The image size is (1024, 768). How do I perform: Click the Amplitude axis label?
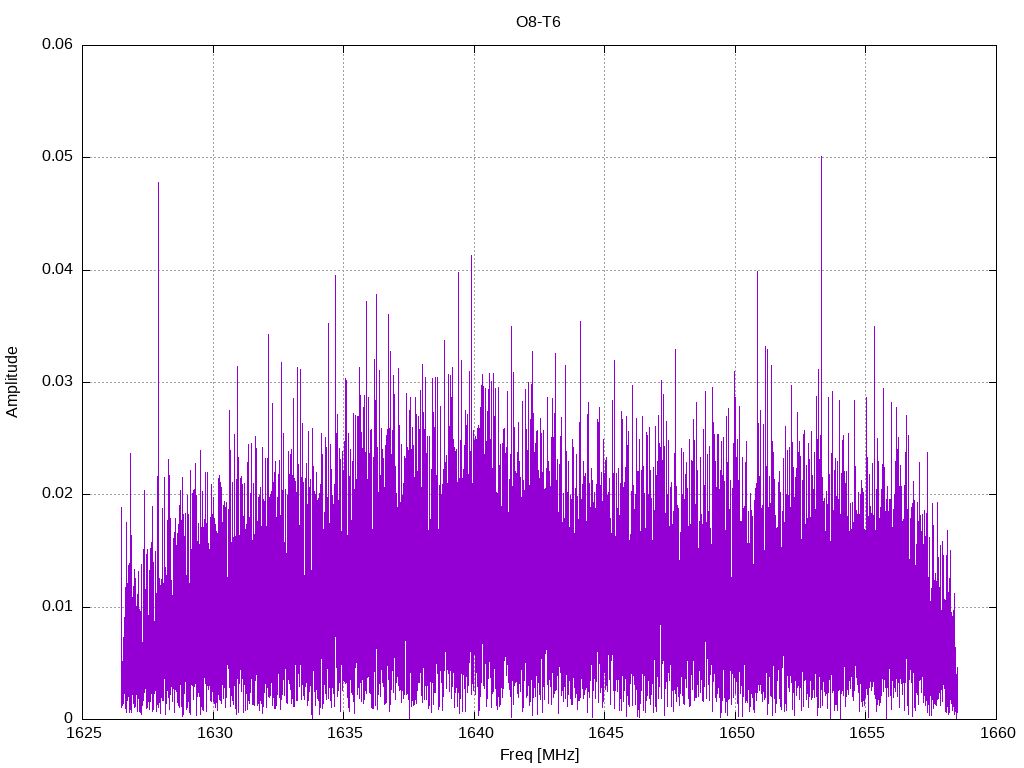tap(12, 382)
